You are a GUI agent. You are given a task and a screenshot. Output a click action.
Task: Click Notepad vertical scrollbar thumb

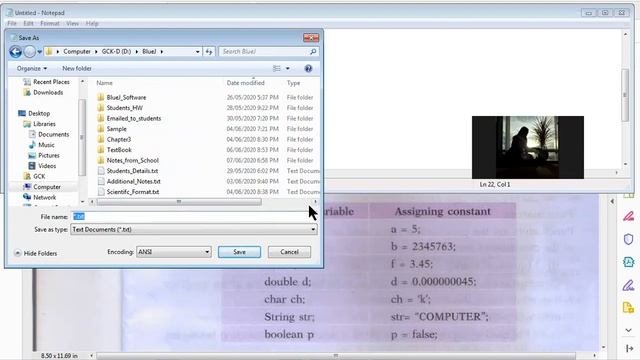click(x=625, y=95)
